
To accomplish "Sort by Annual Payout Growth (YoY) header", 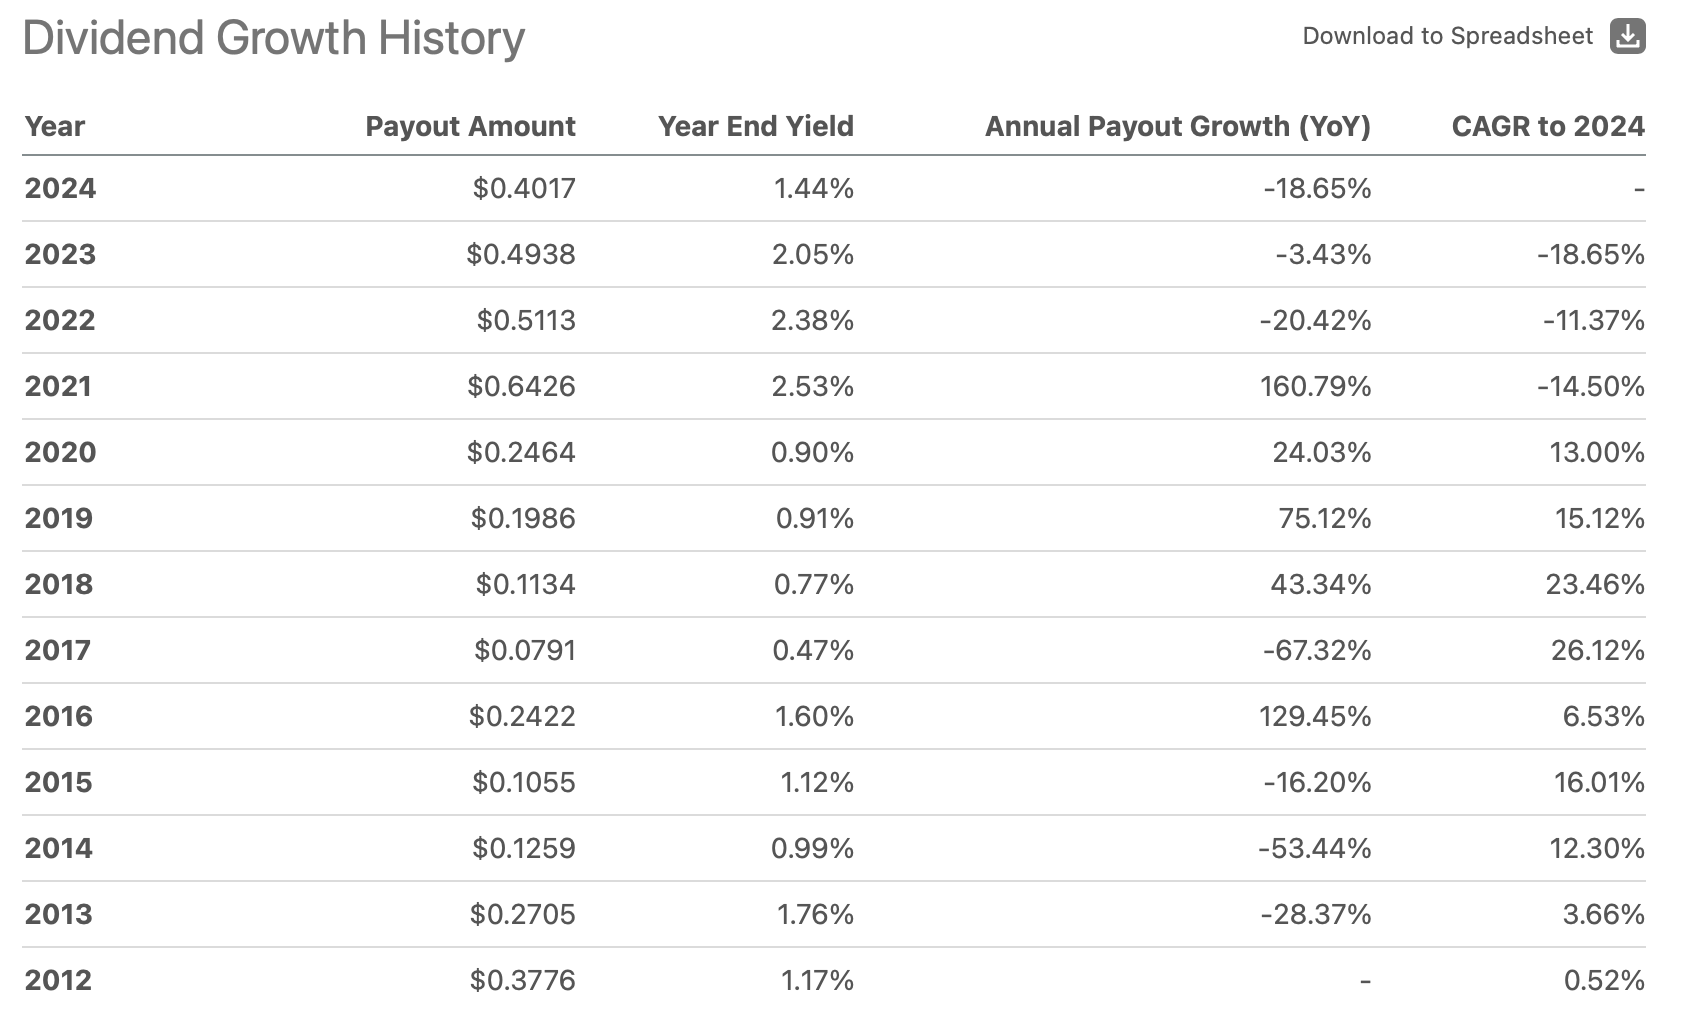I will click(1178, 126).
